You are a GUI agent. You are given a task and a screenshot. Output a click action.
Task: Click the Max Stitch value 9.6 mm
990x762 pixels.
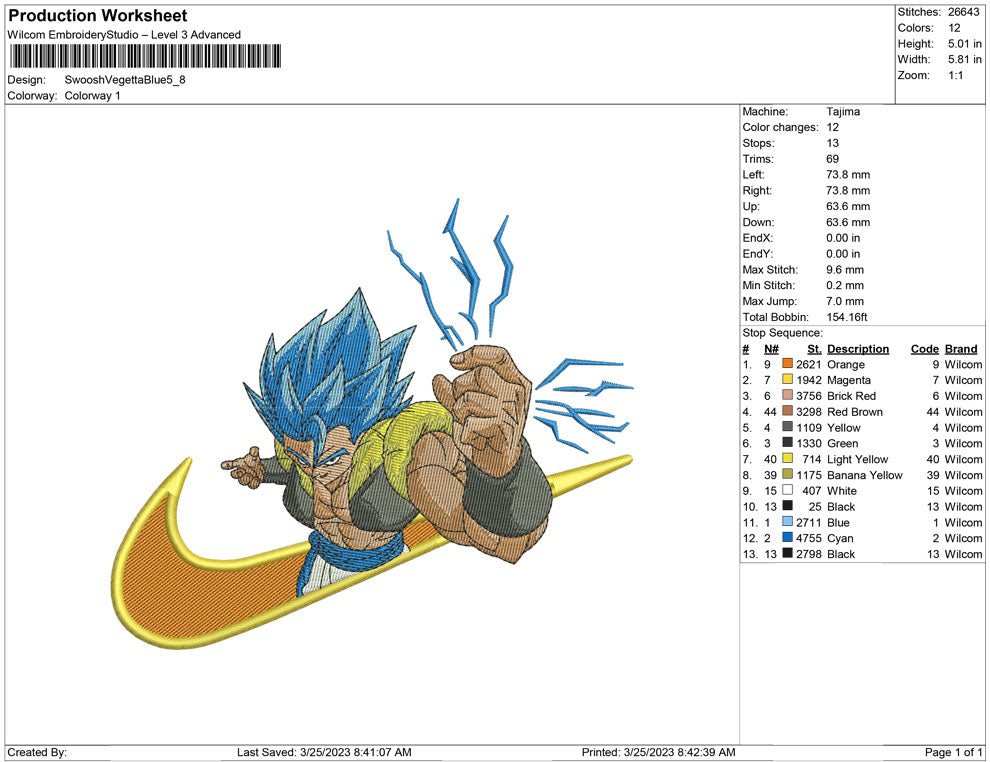point(845,270)
